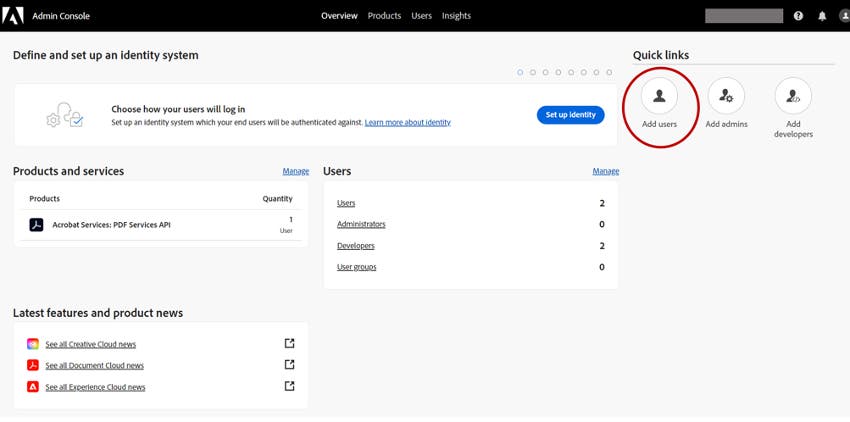Screen dimensions: 850x422
Task: Open external link icon for Document Cloud news
Action: (290, 365)
